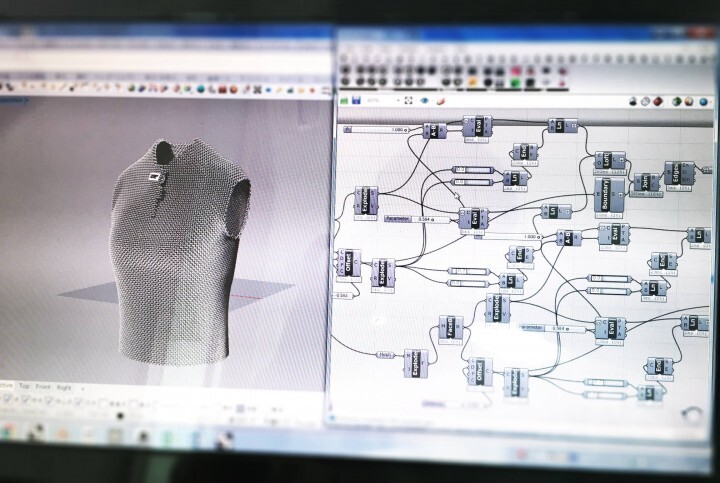Select the red Sketch pencil tool in Grasshopper
This screenshot has height=483, width=720.
pyautogui.click(x=442, y=100)
